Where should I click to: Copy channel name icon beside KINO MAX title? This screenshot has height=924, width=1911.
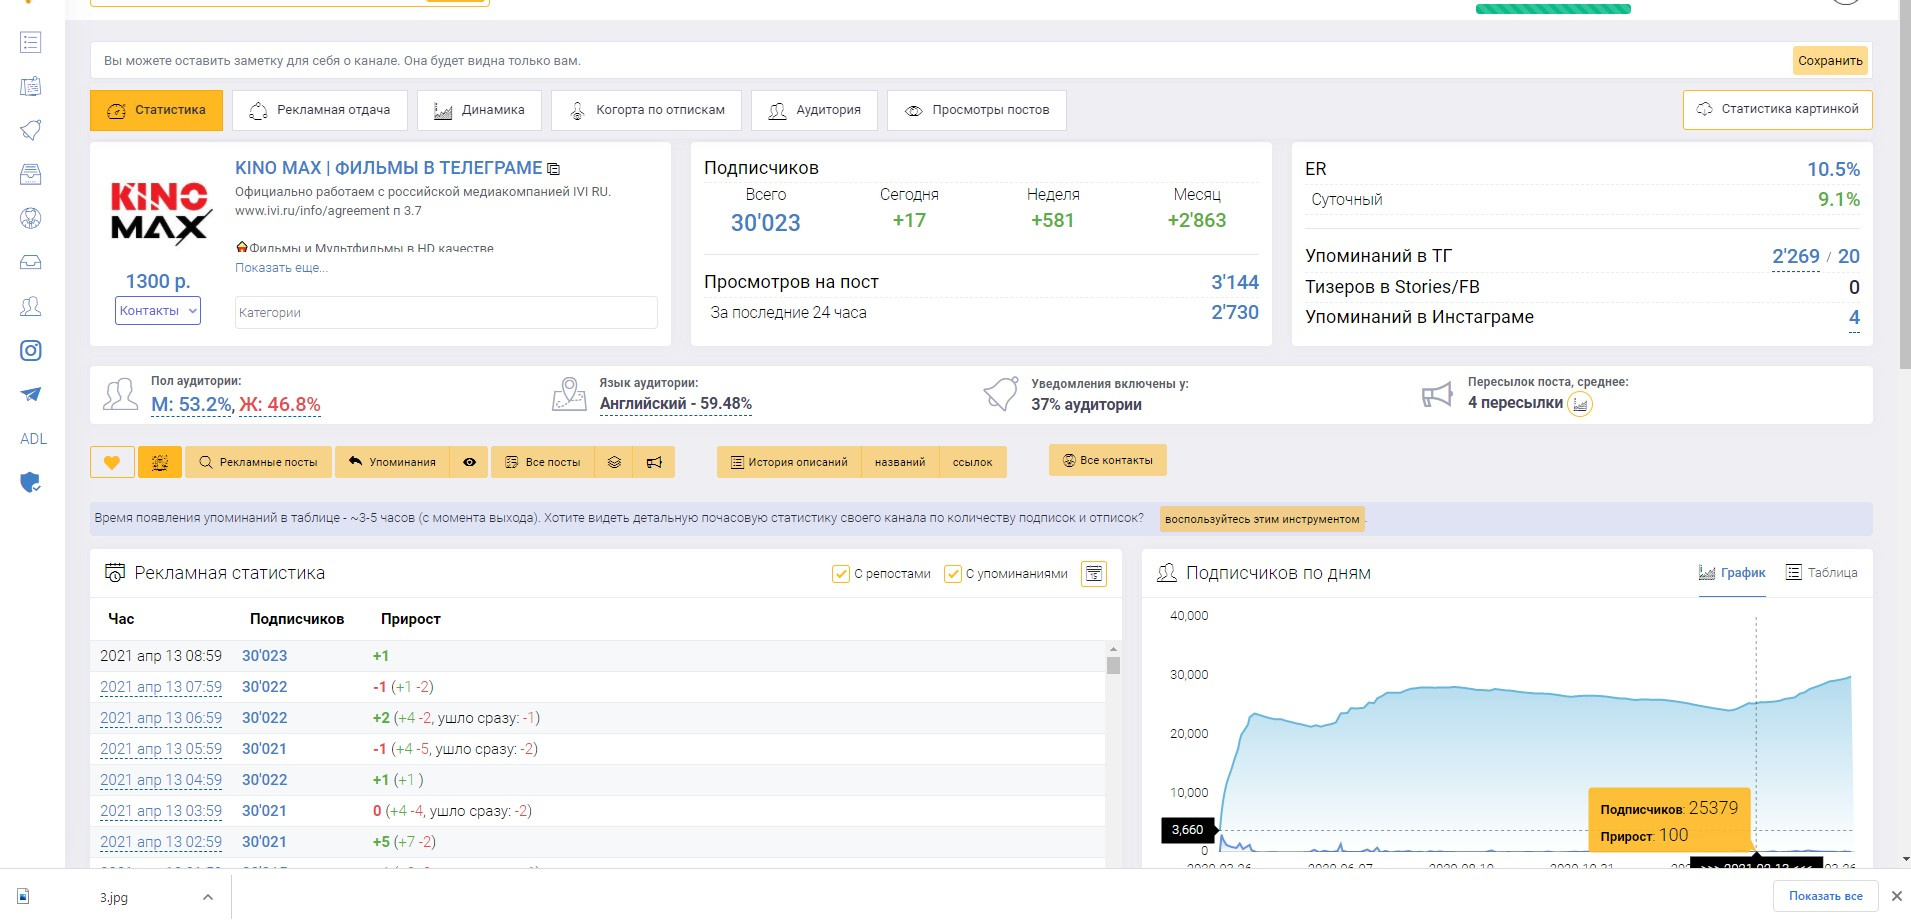click(x=554, y=169)
